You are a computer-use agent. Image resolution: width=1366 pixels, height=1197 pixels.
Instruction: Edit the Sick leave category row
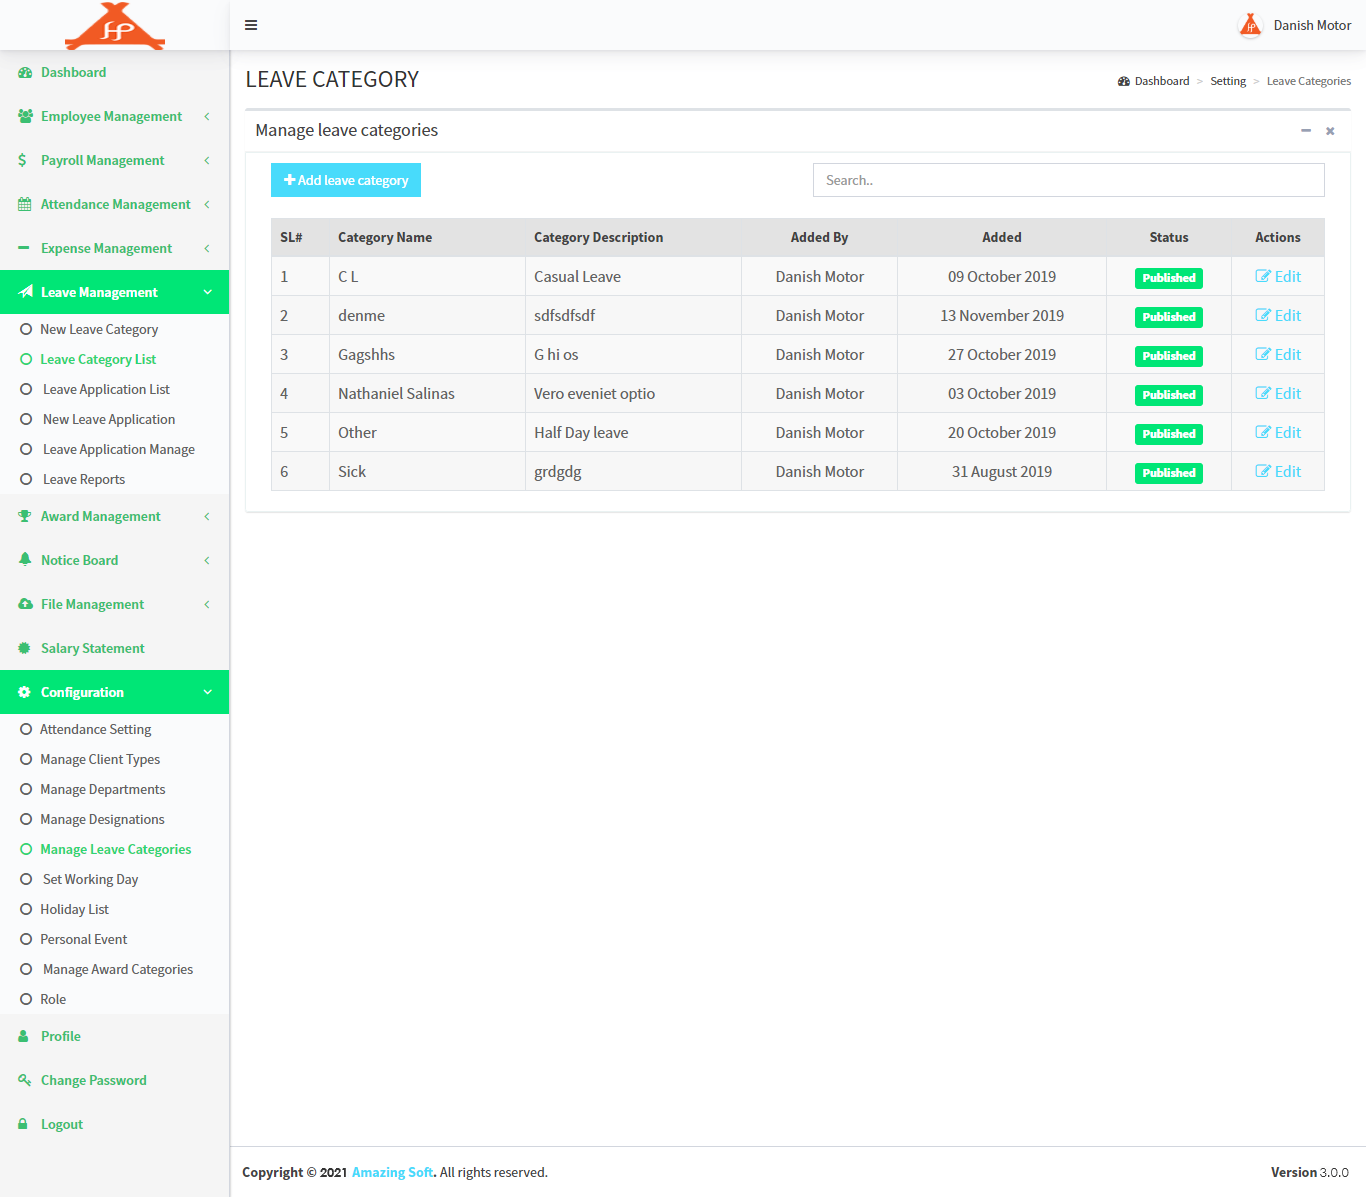coord(1278,472)
